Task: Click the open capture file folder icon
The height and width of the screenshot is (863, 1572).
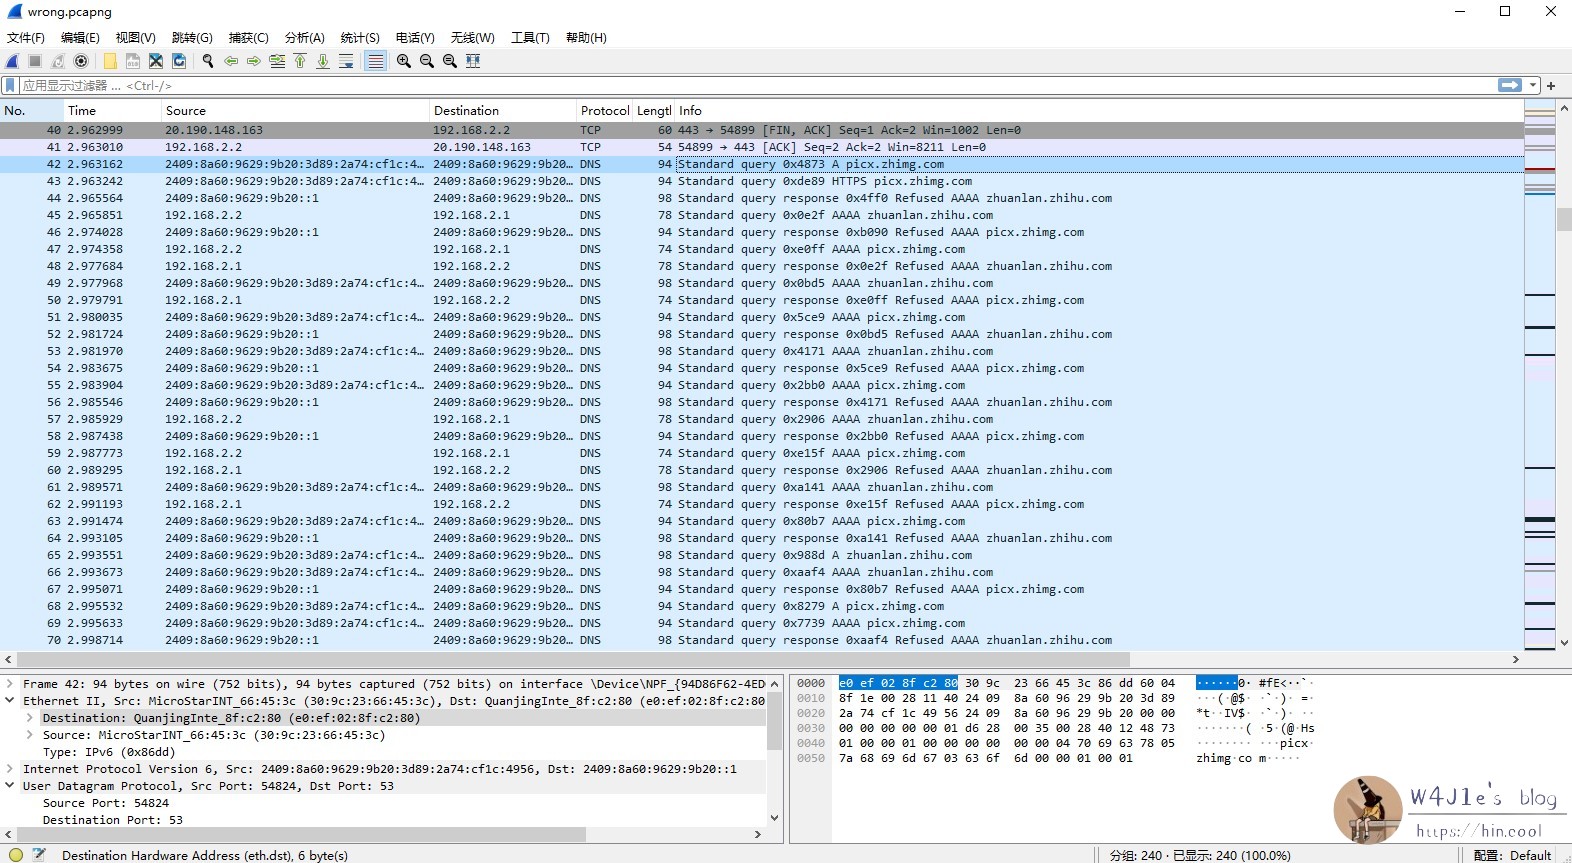Action: click(x=110, y=61)
